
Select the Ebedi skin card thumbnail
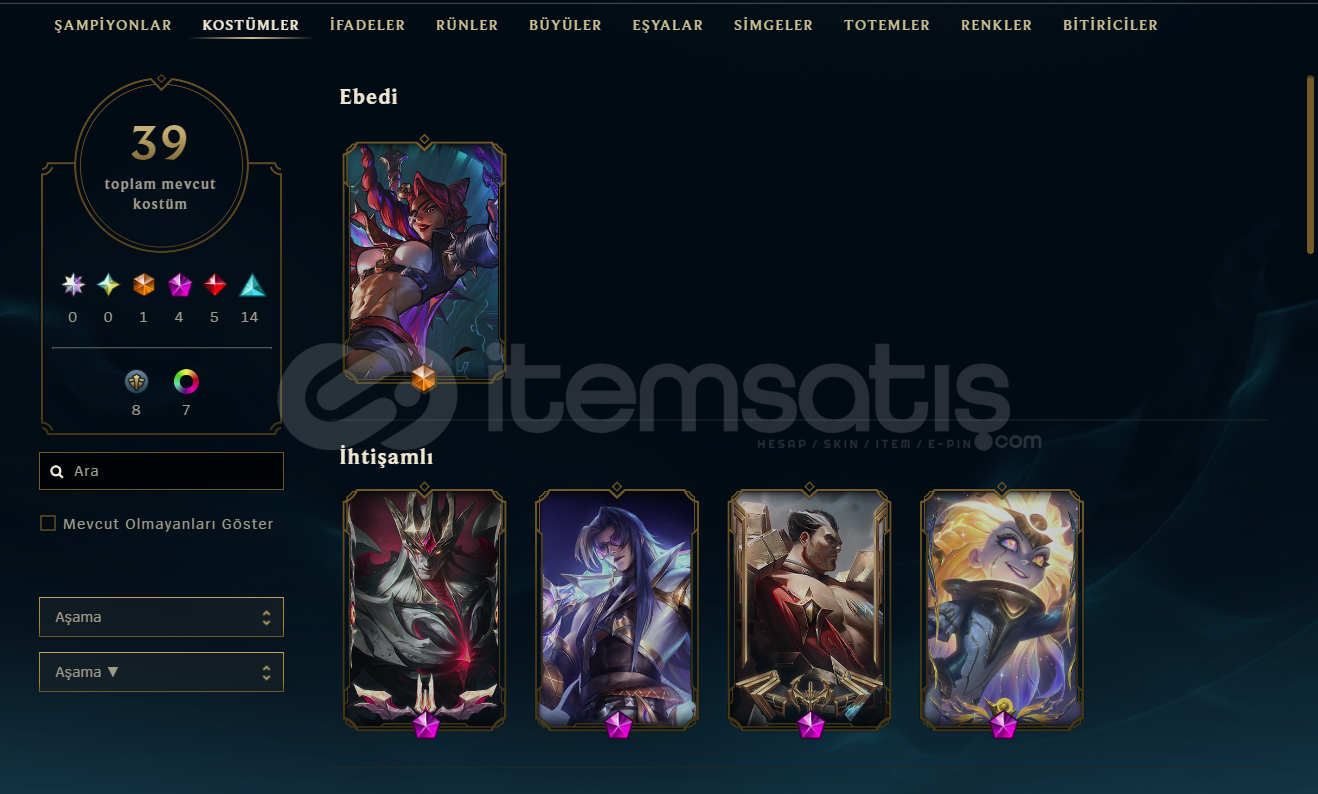tap(424, 262)
